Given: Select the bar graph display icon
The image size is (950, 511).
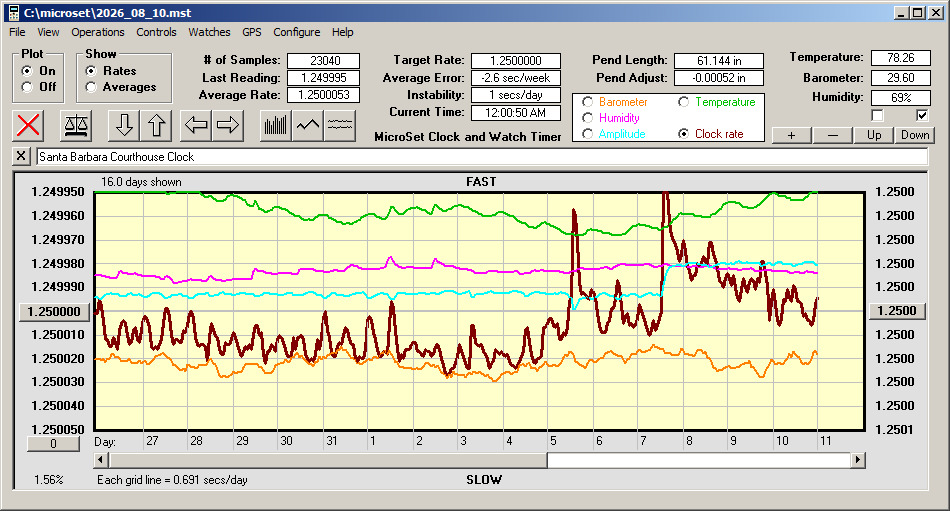Looking at the screenshot, I should [276, 125].
